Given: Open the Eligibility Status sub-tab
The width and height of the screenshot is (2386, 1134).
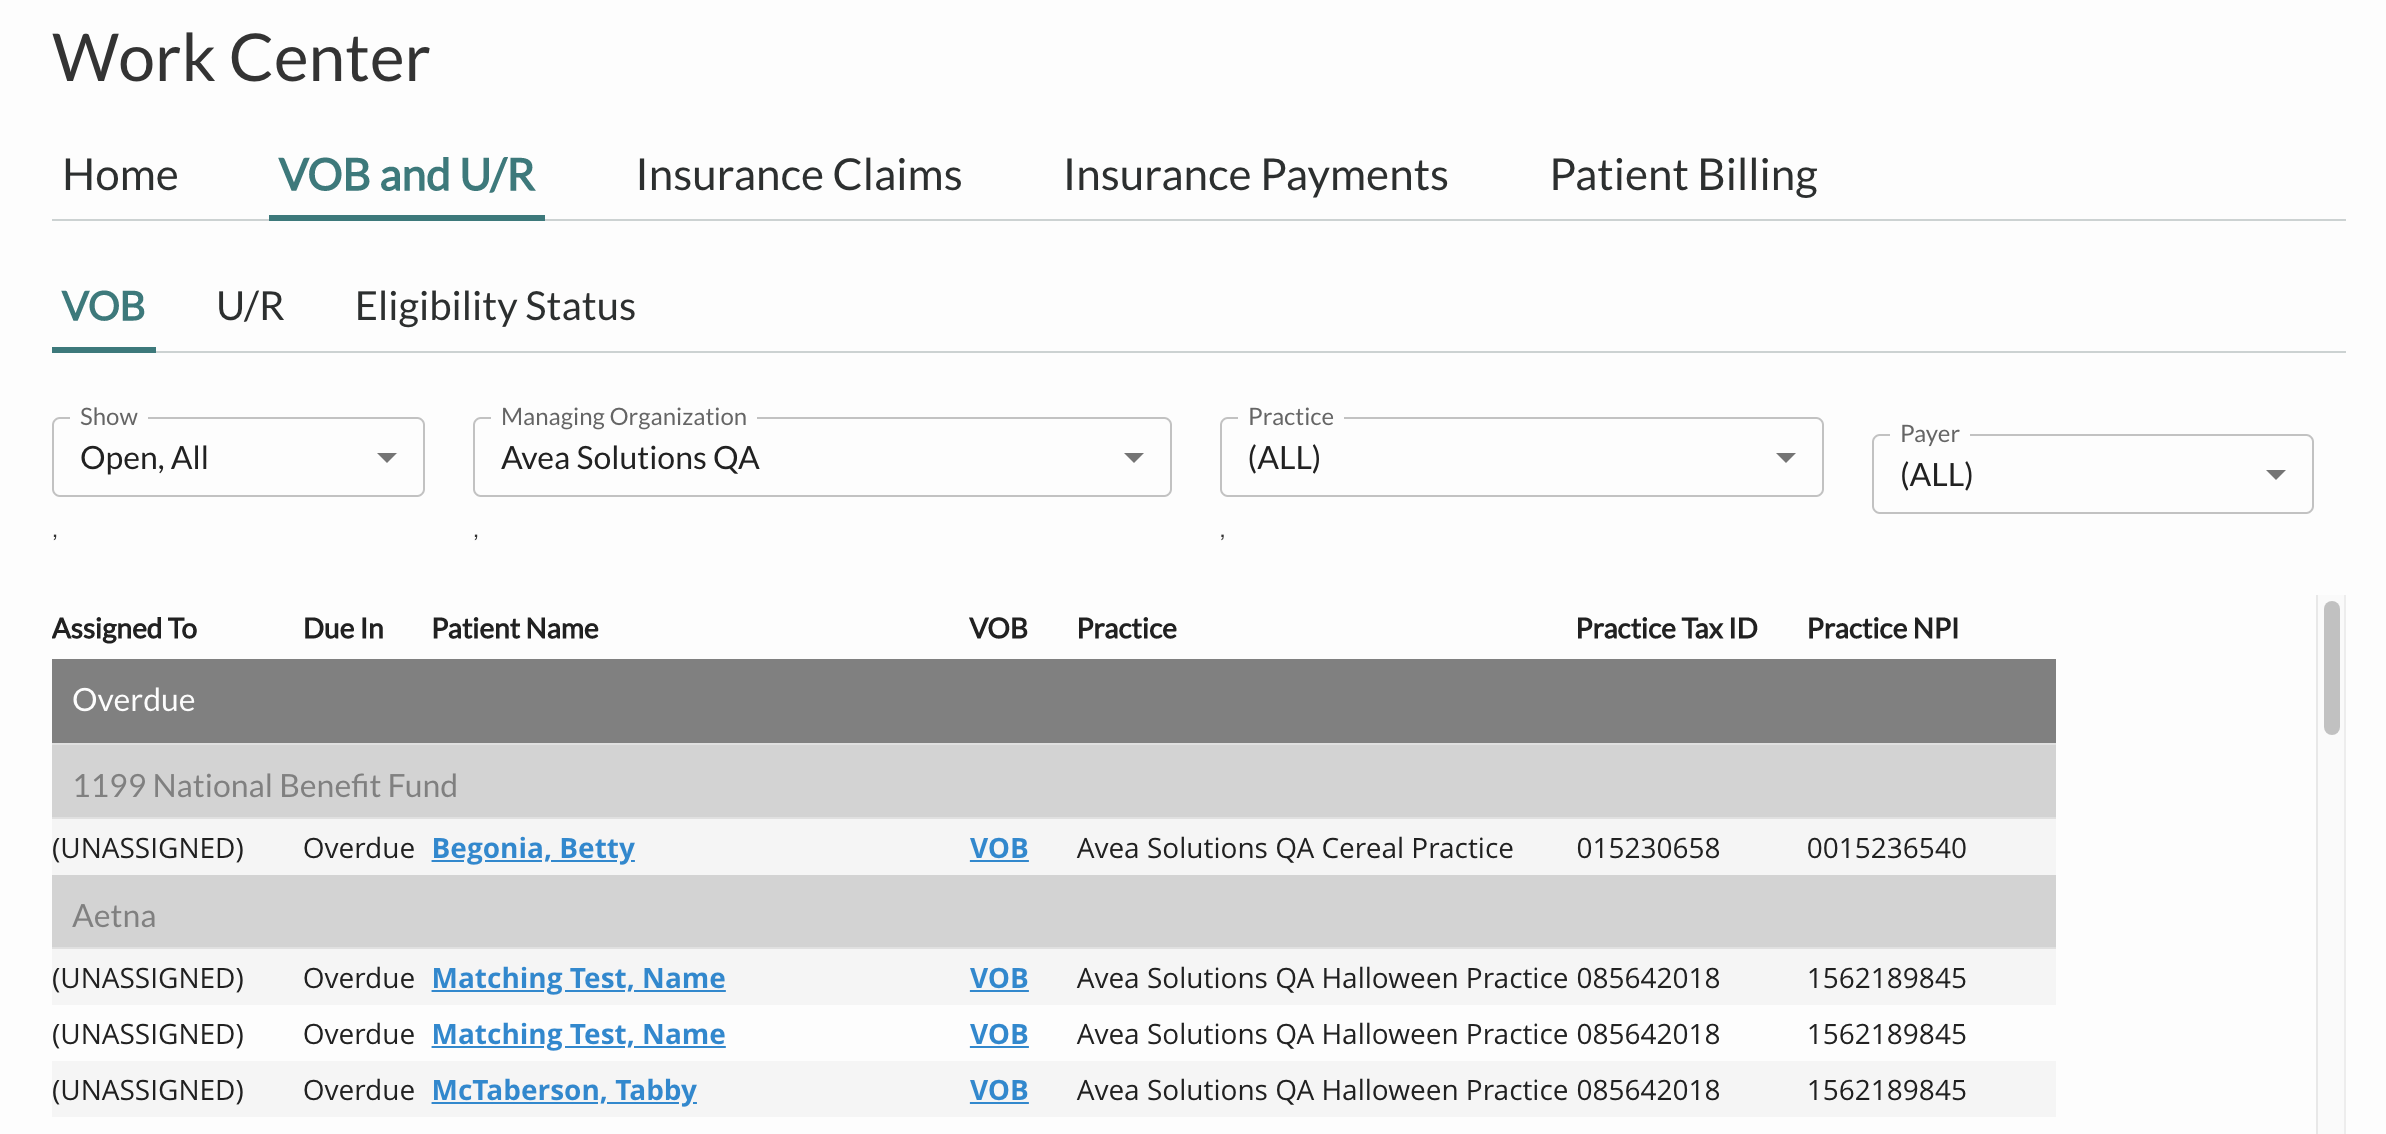Looking at the screenshot, I should [x=494, y=306].
